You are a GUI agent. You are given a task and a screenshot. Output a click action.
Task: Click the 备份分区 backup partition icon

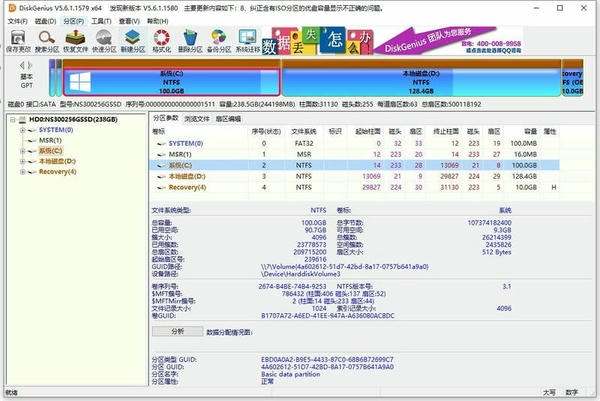tap(219, 37)
